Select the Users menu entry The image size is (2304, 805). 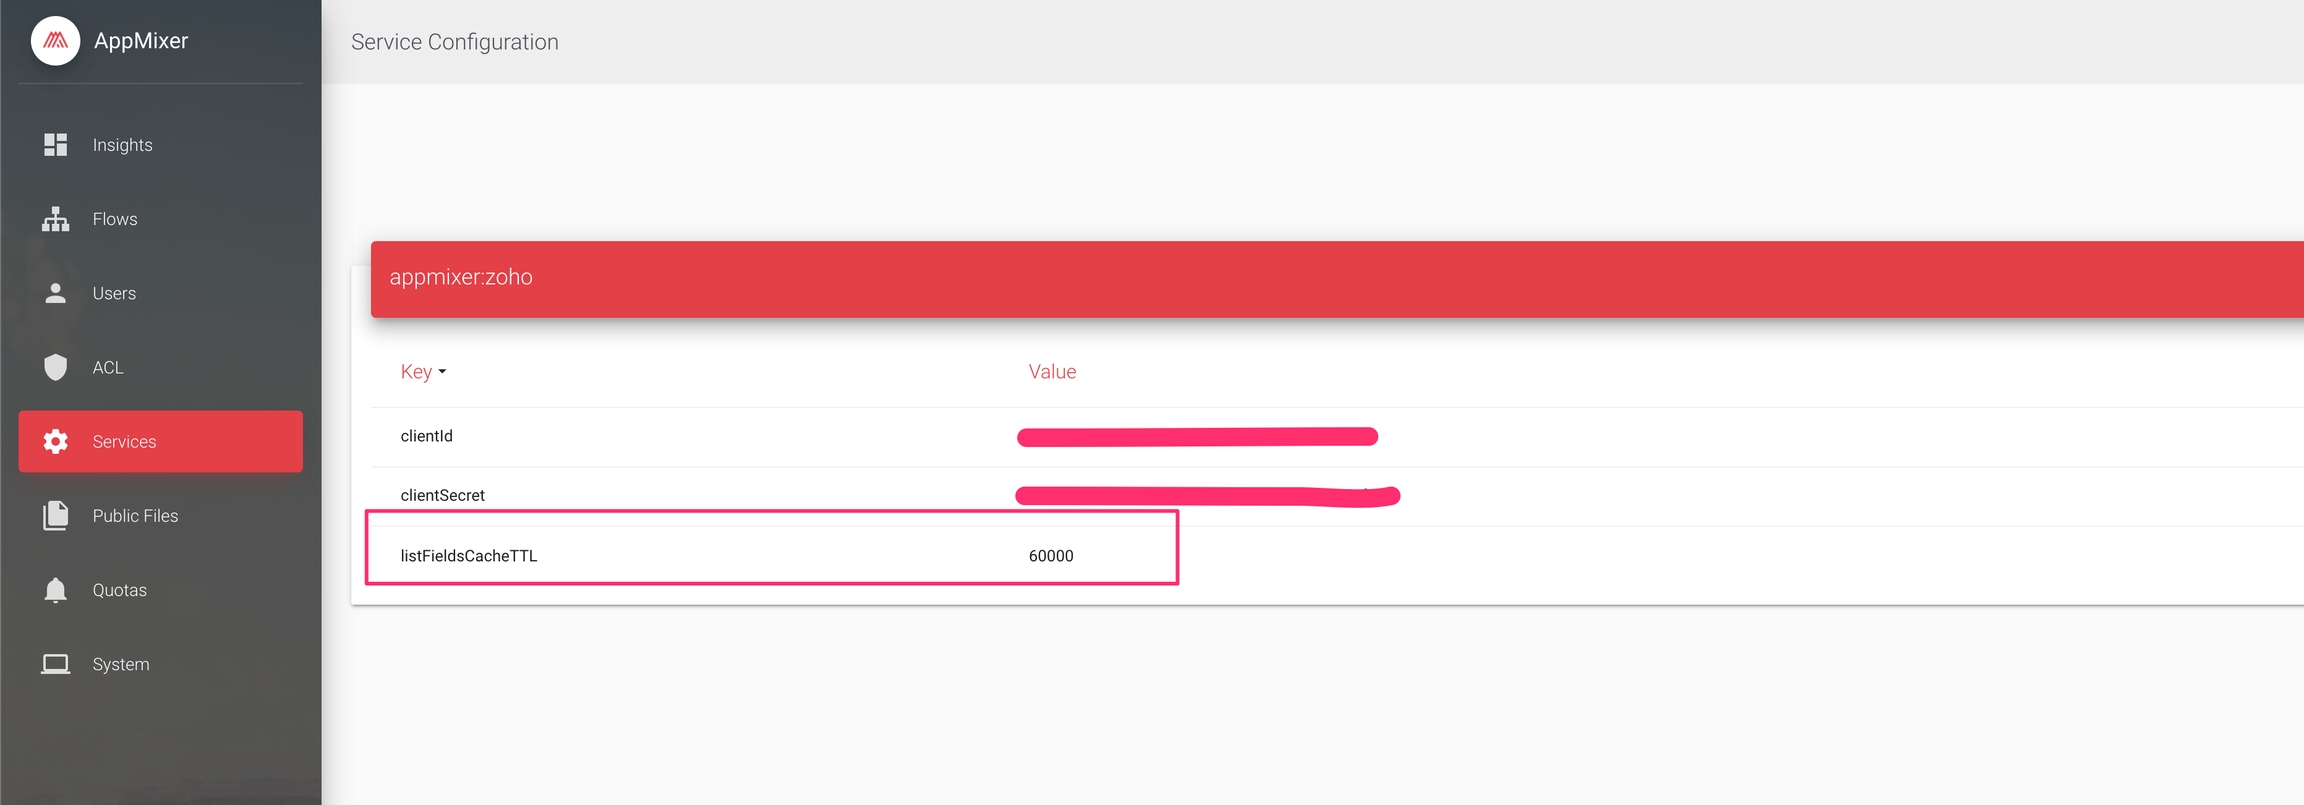point(114,293)
